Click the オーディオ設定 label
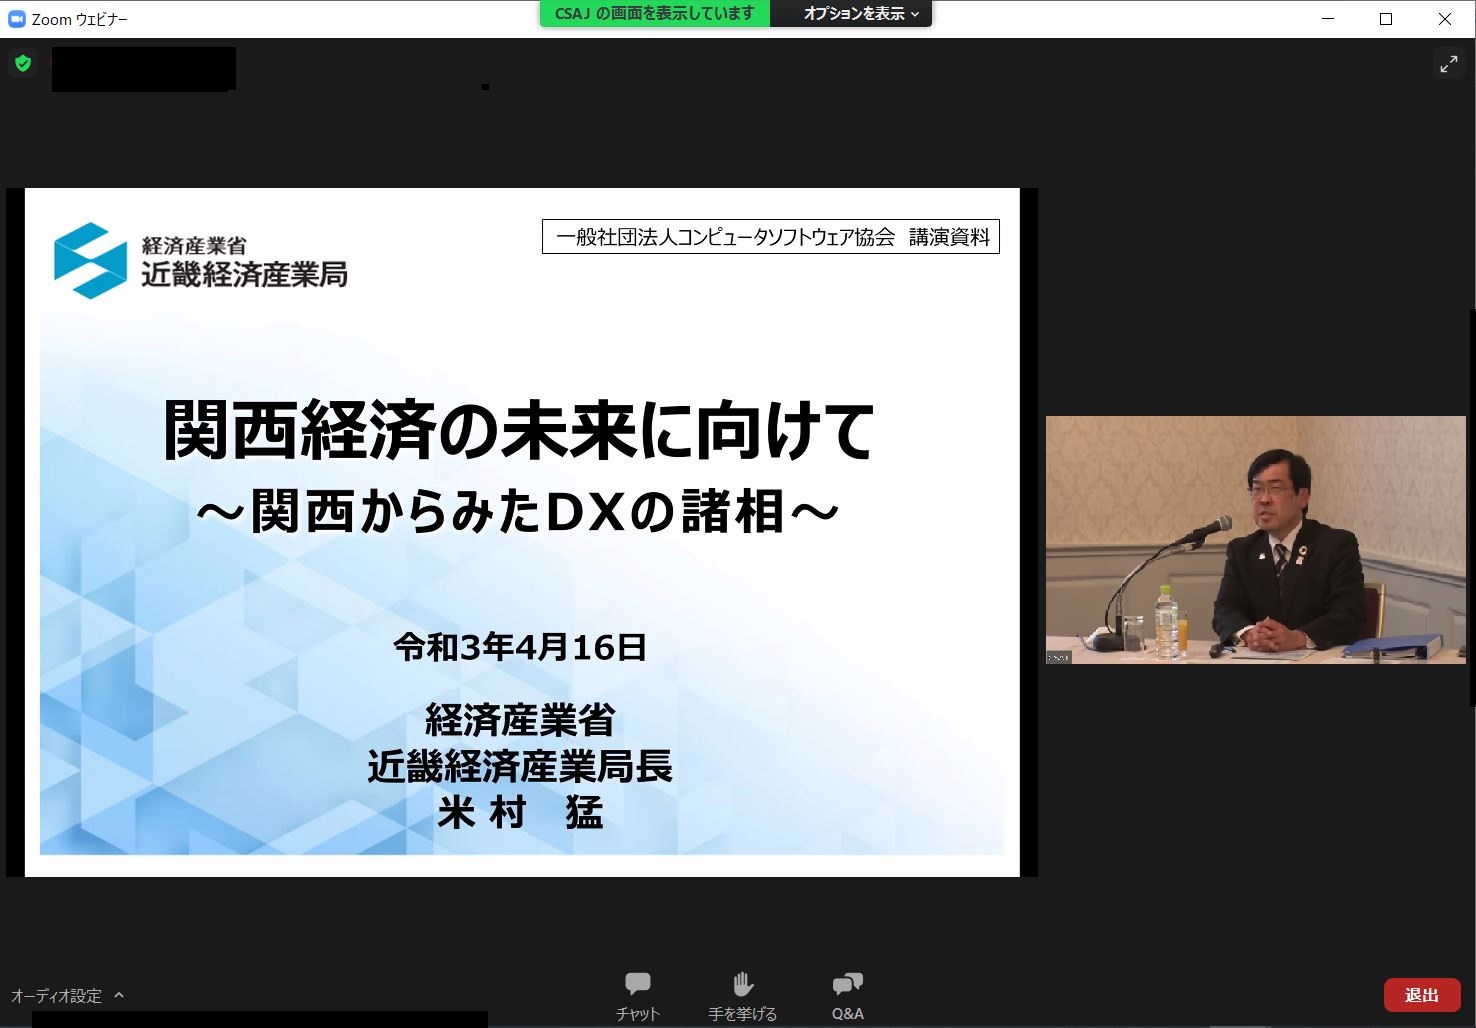The width and height of the screenshot is (1476, 1028). point(56,995)
